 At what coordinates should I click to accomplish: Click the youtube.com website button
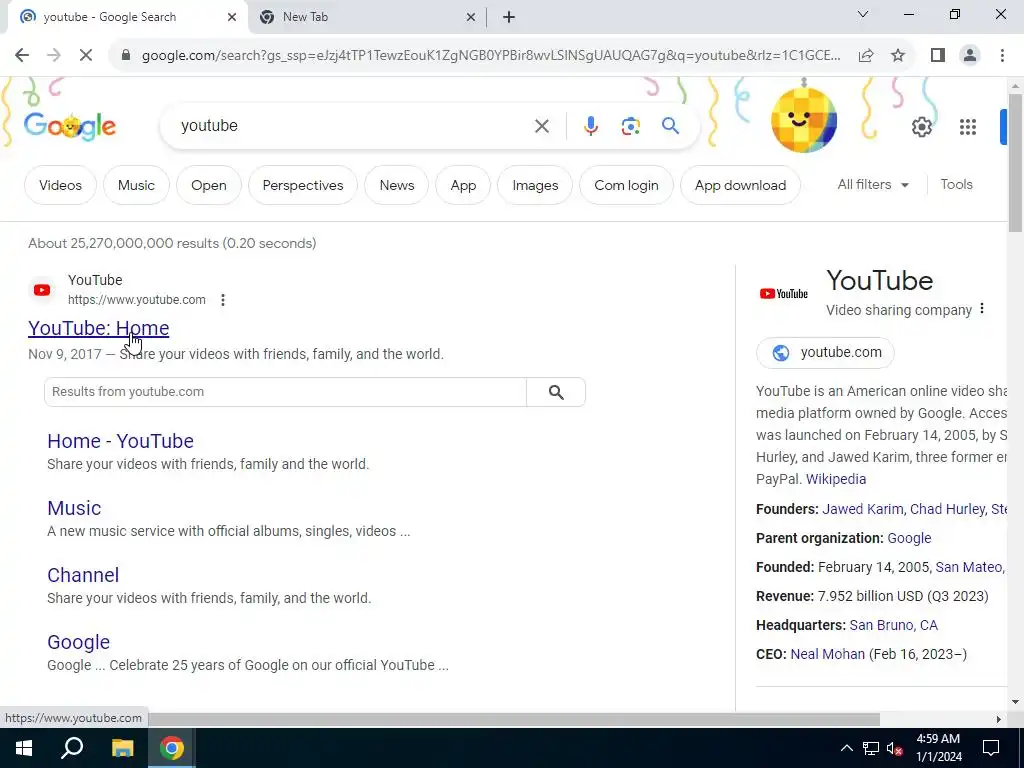(x=825, y=353)
